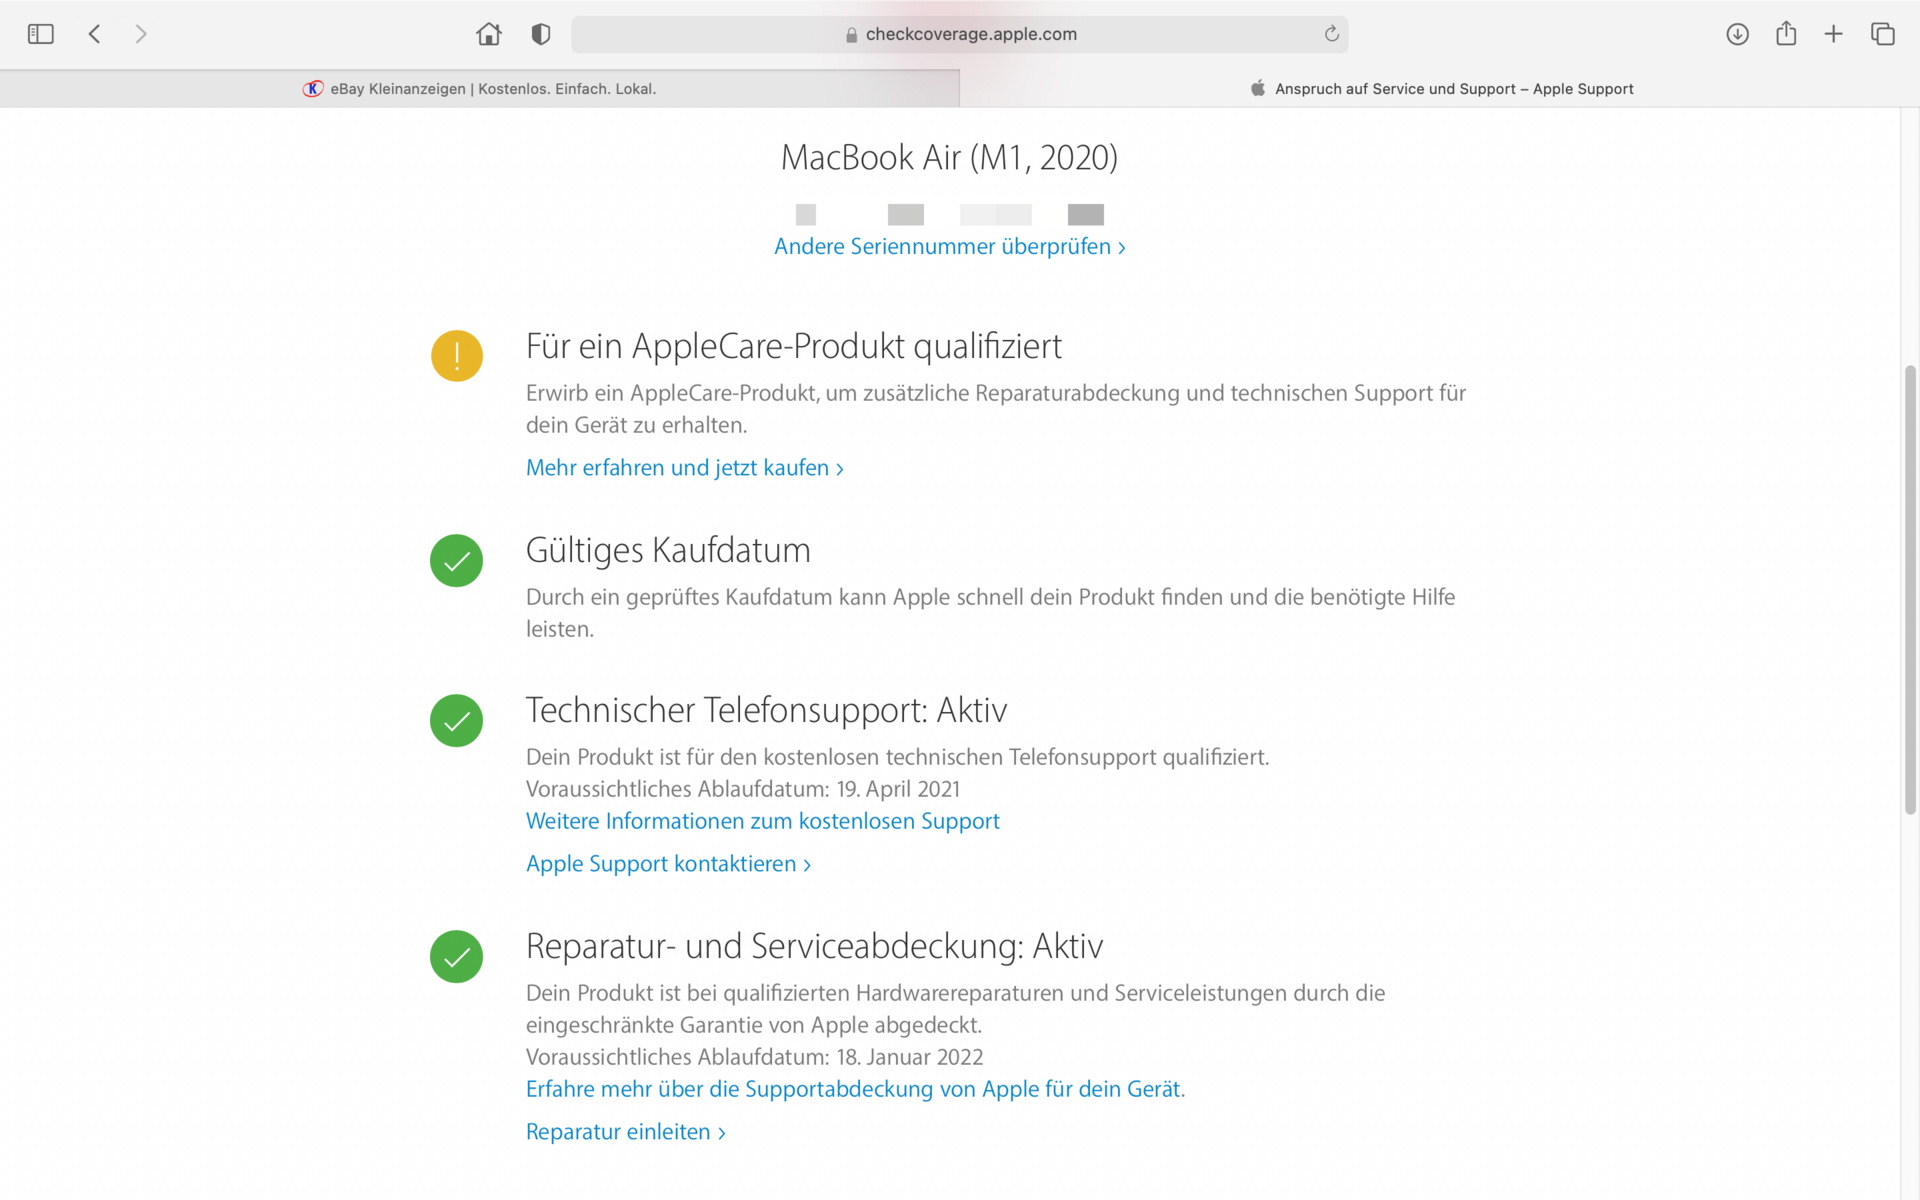Screen dimensions: 1920x1200
Task: Open Mehr erfahren und jetzt kaufen link
Action: click(685, 468)
